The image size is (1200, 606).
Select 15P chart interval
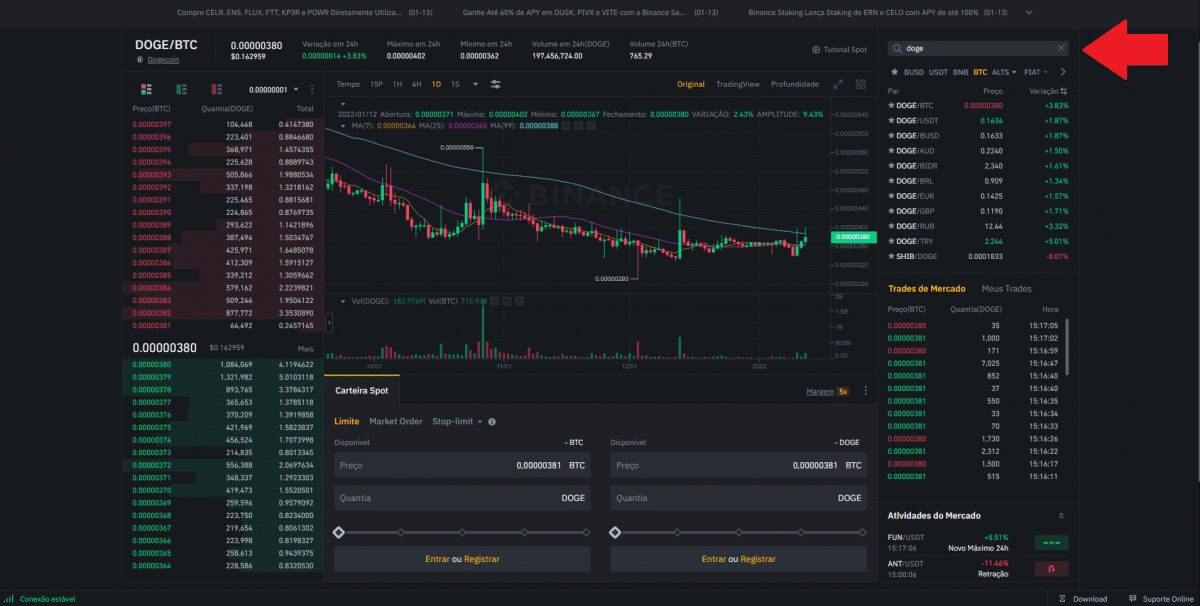click(x=376, y=85)
